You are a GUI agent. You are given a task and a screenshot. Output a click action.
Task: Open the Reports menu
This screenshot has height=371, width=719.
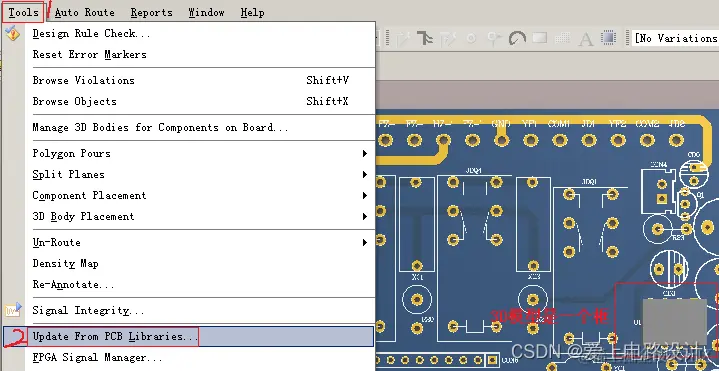point(151,12)
